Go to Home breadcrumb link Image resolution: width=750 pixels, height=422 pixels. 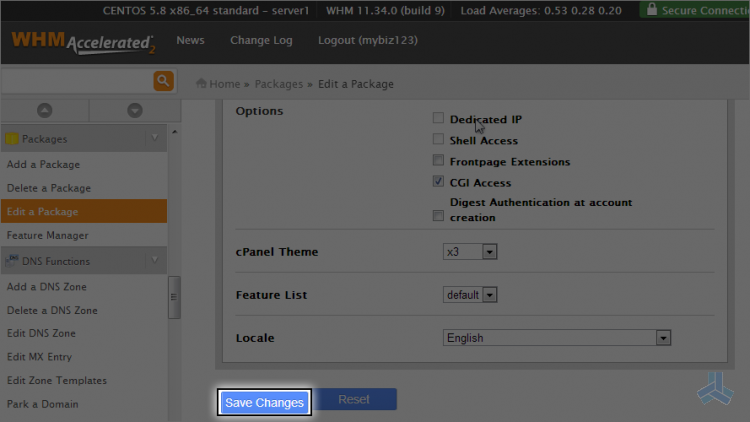(x=225, y=84)
